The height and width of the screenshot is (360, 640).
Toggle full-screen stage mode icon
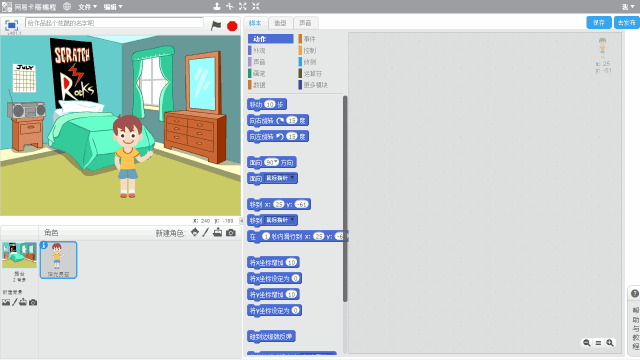[x=11, y=26]
